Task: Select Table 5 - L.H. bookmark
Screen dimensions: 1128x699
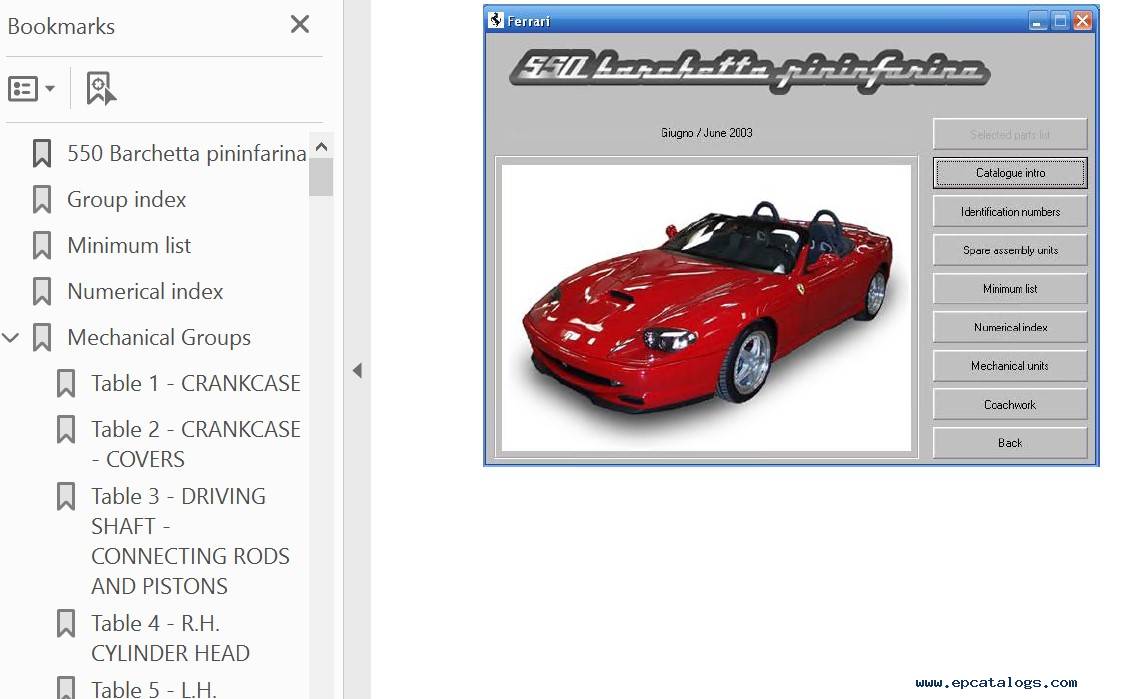Action: pyautogui.click(x=153, y=689)
